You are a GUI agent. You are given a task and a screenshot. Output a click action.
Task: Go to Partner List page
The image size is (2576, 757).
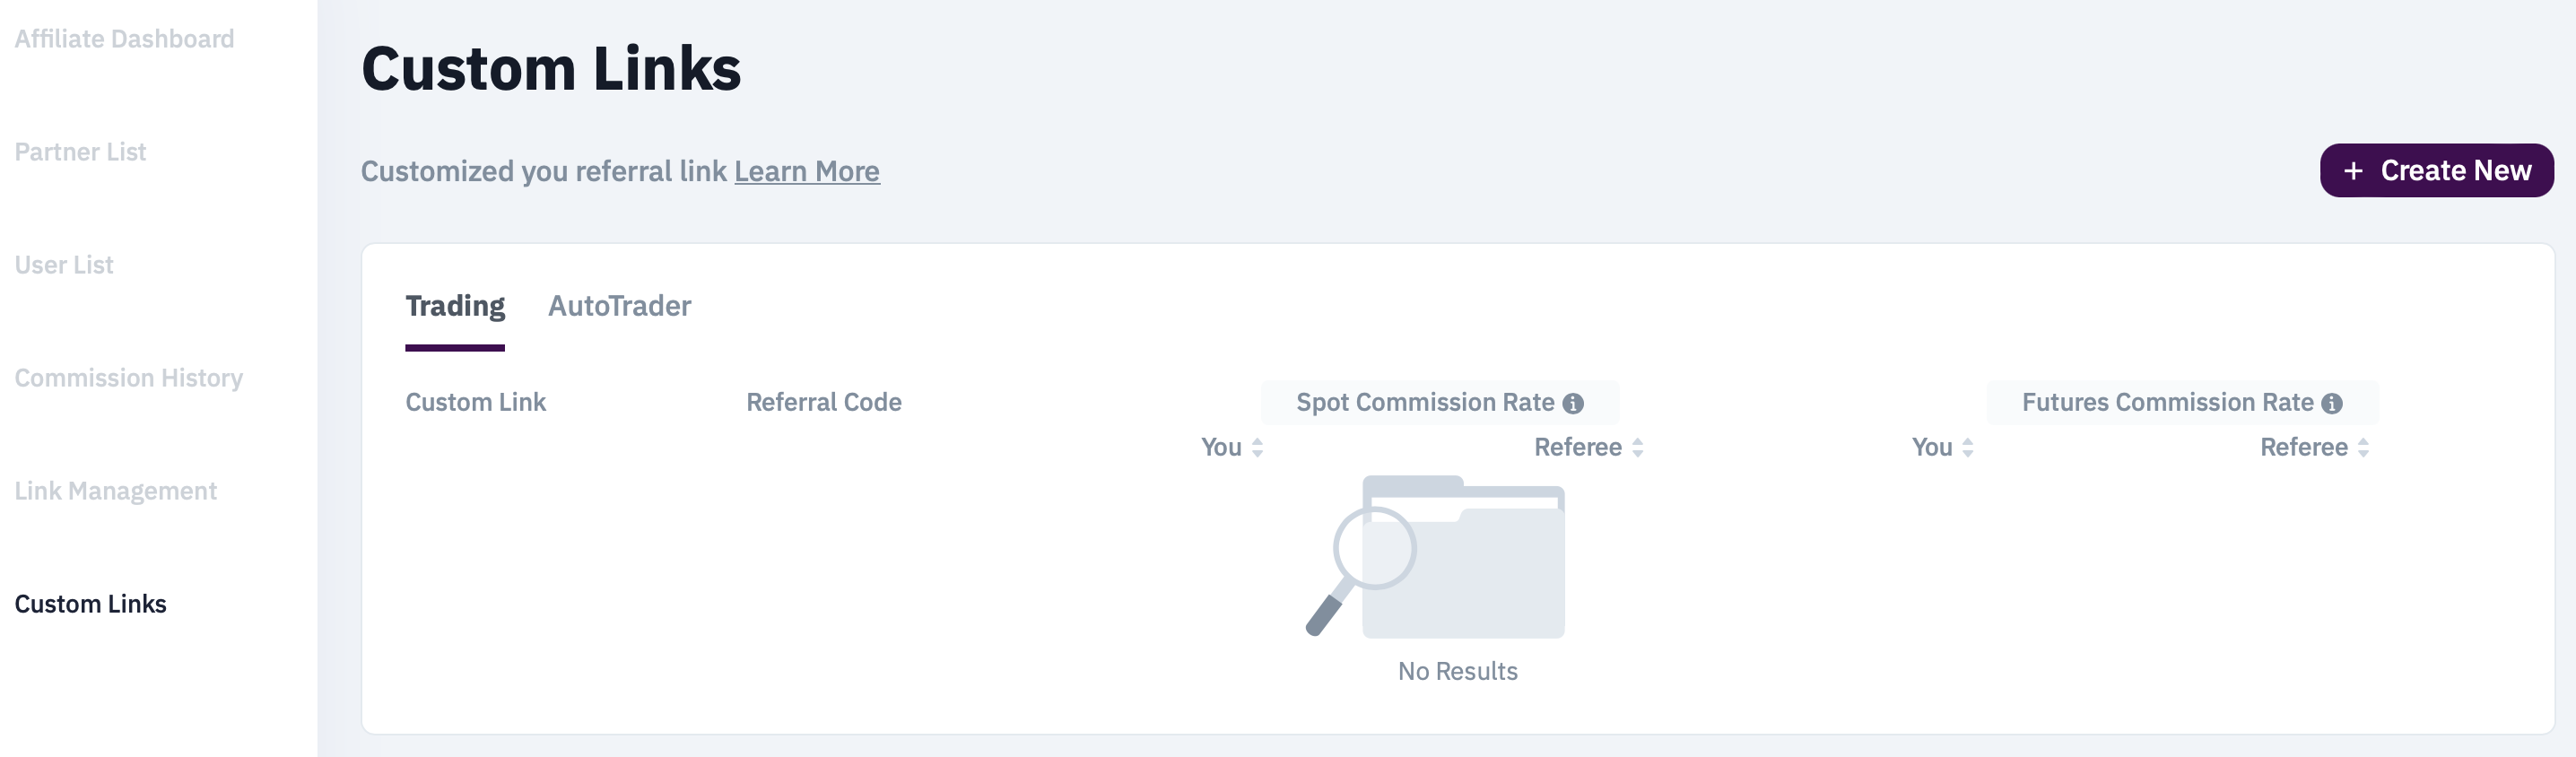pos(80,152)
